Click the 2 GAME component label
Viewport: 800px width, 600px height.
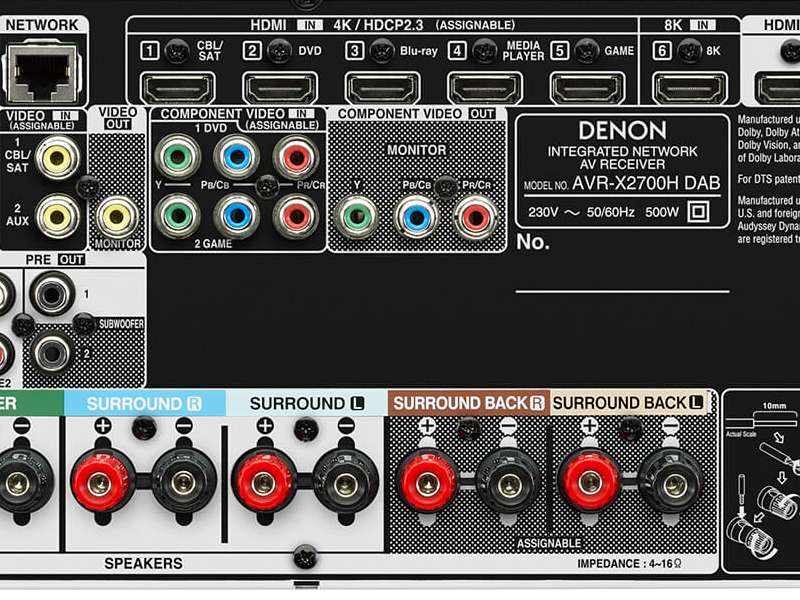(x=213, y=244)
